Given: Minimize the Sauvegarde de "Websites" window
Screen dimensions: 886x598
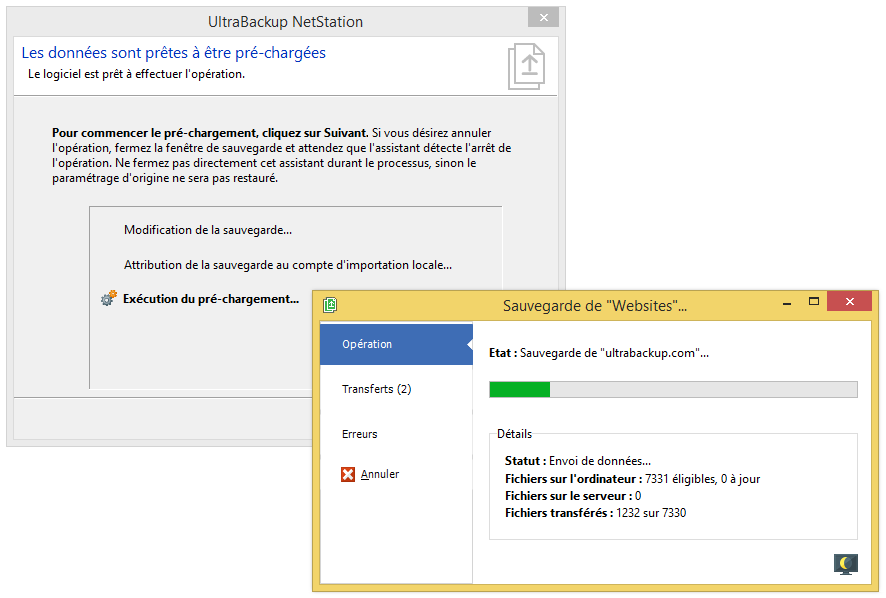Looking at the screenshot, I should click(x=785, y=301).
